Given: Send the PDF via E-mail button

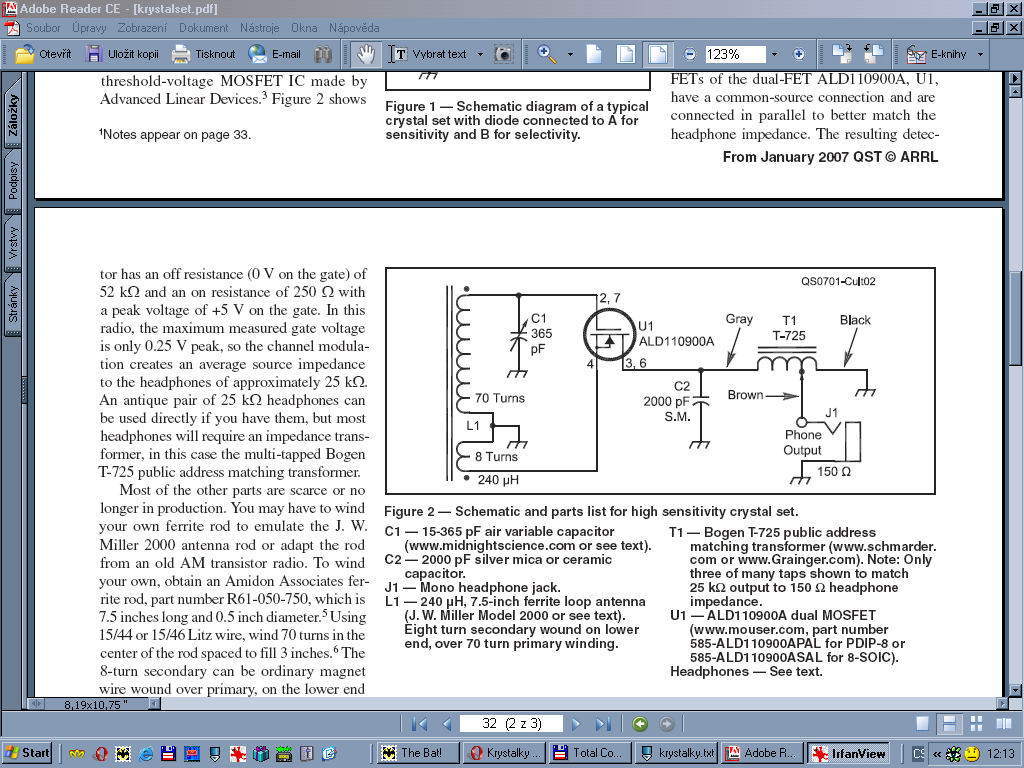Looking at the screenshot, I should [274, 54].
